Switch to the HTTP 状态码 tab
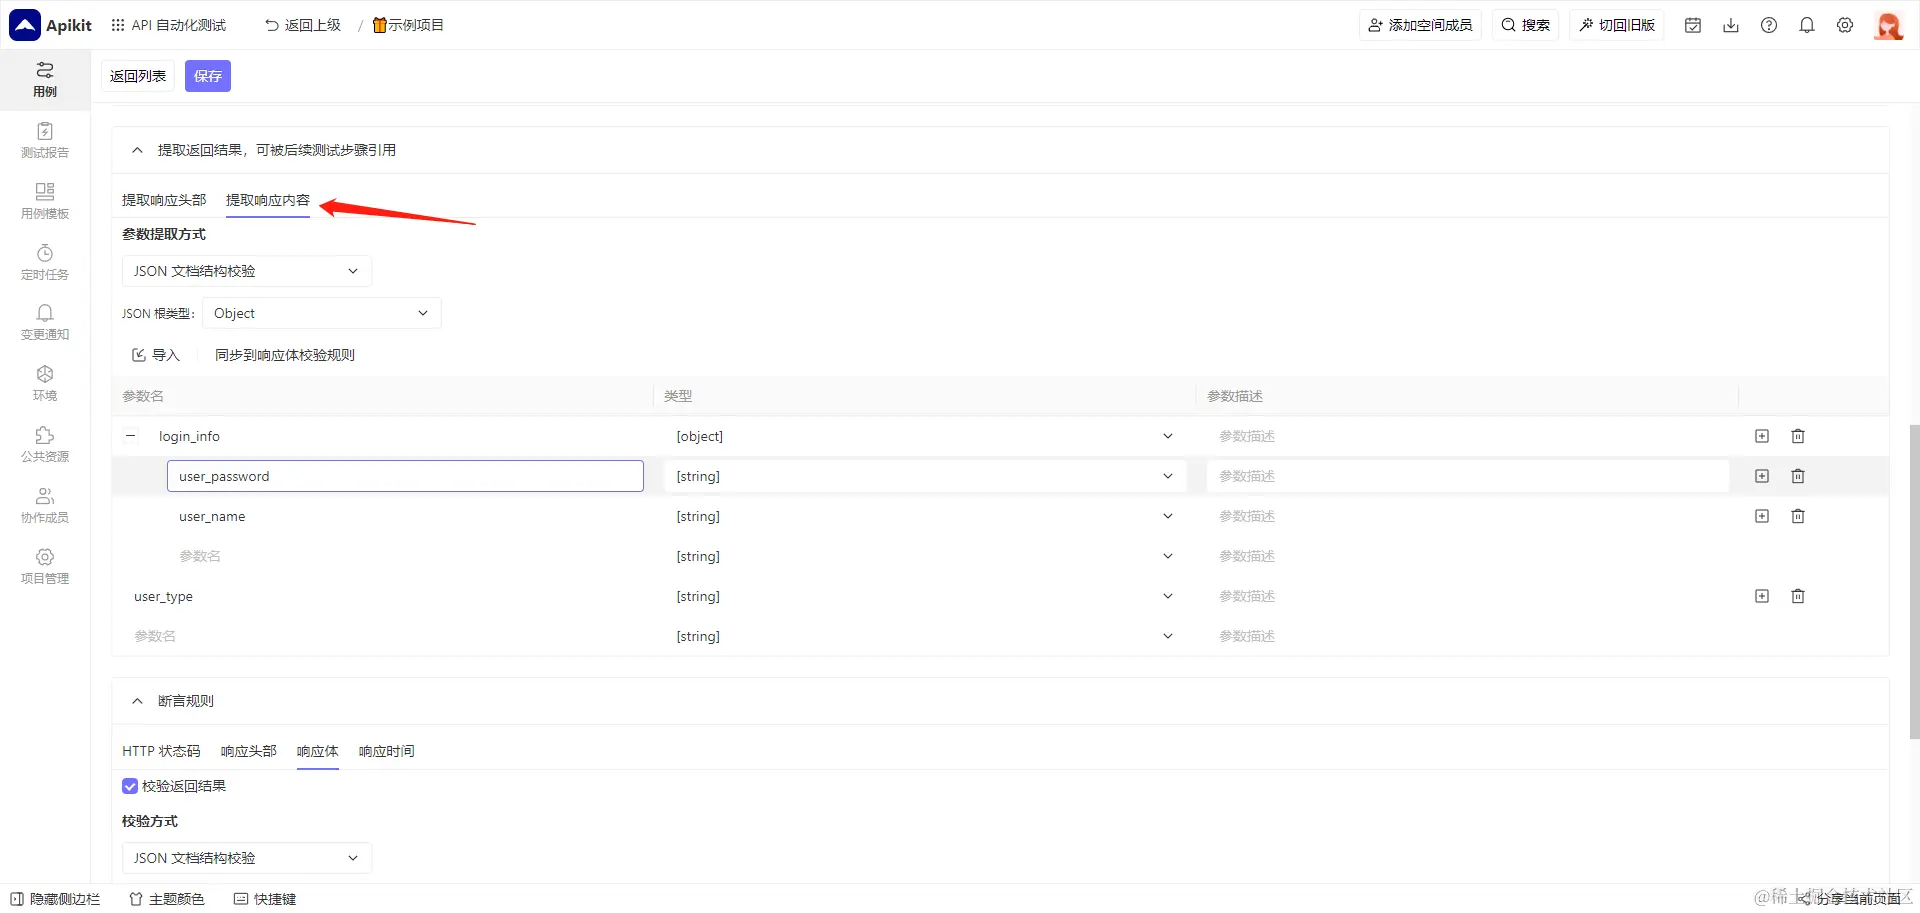 tap(161, 751)
